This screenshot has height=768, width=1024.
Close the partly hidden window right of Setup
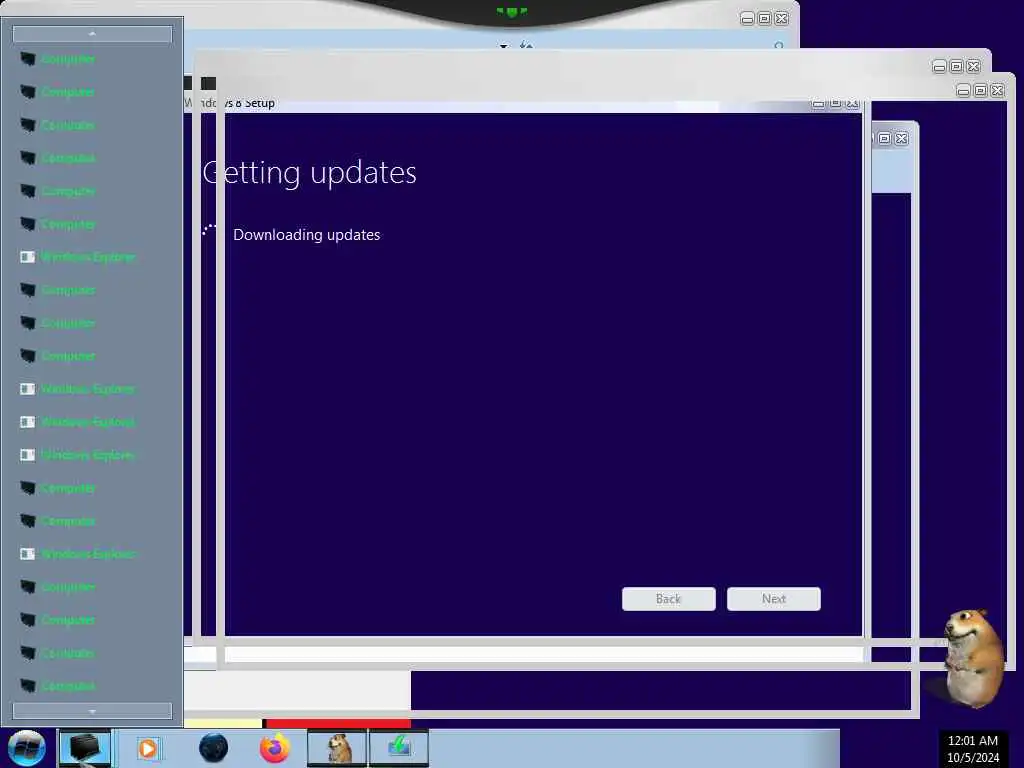click(x=902, y=138)
